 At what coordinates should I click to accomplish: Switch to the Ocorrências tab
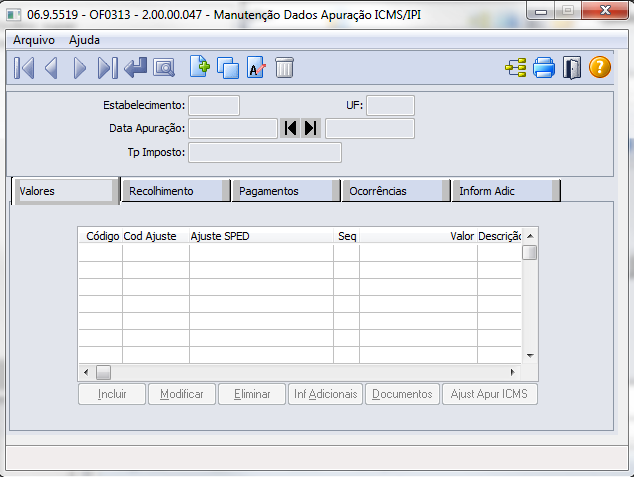[x=396, y=191]
